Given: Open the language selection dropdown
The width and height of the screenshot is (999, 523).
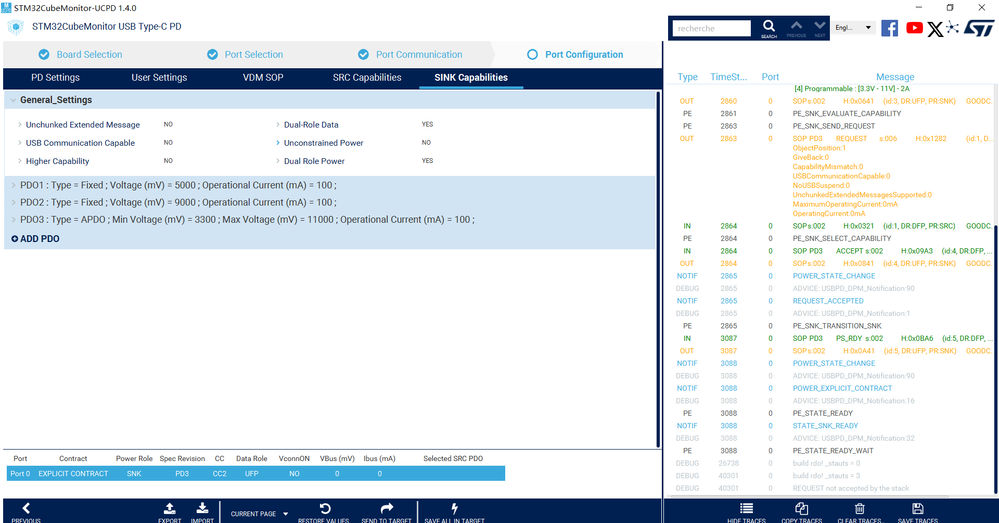Looking at the screenshot, I should [x=853, y=28].
